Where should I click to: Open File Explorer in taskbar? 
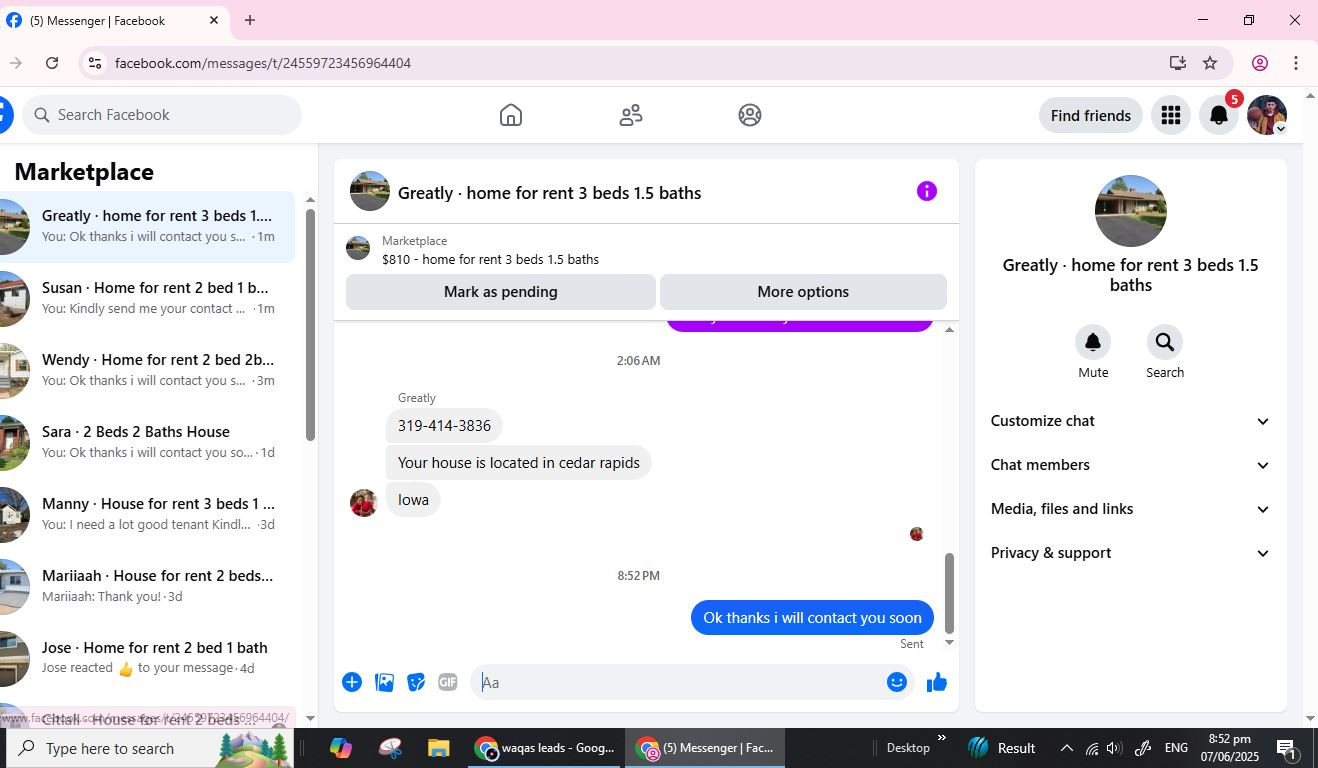pyautogui.click(x=438, y=748)
